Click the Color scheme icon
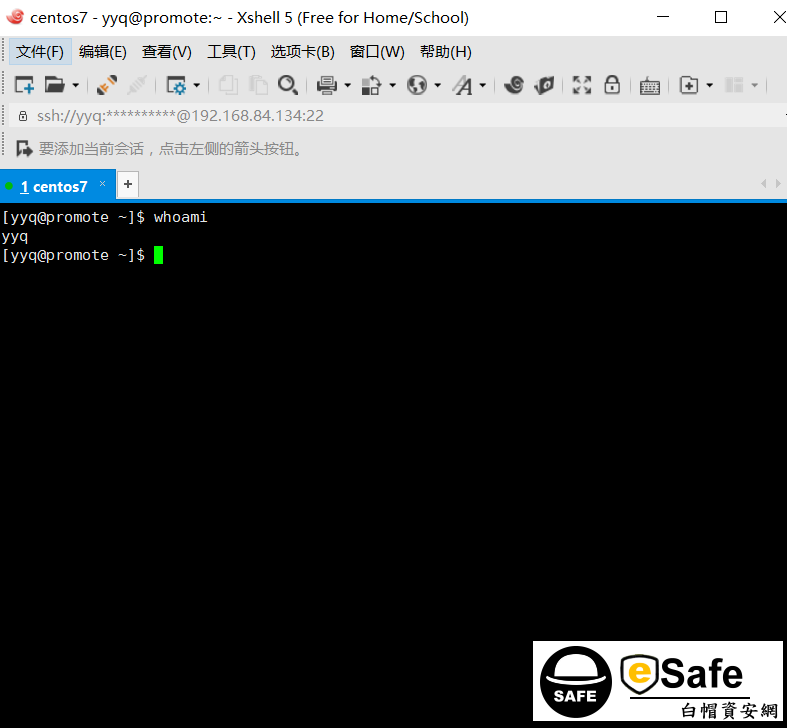 371,85
